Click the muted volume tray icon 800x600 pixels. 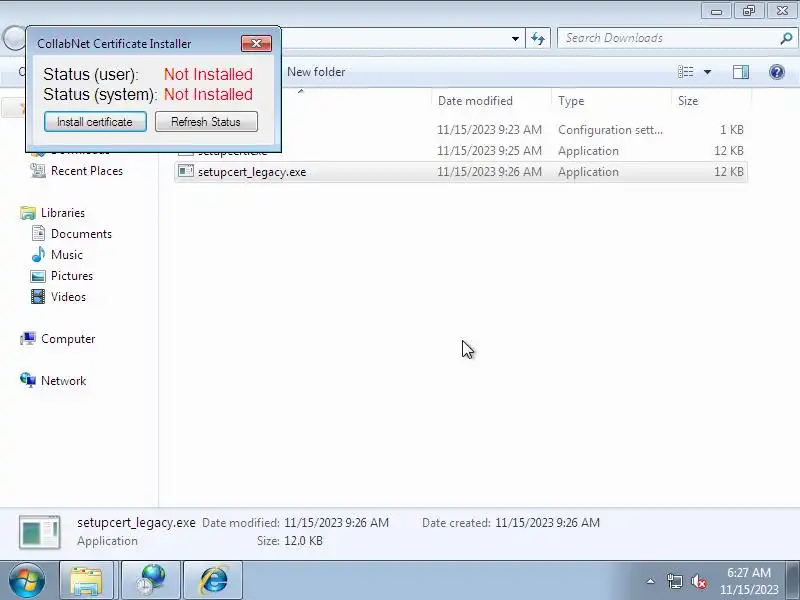pos(698,581)
